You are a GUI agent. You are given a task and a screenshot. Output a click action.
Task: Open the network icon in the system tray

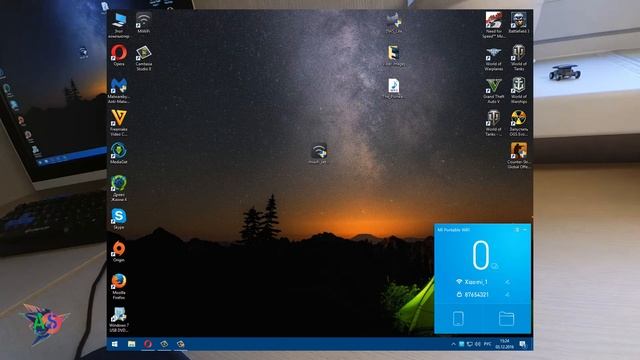click(x=469, y=344)
